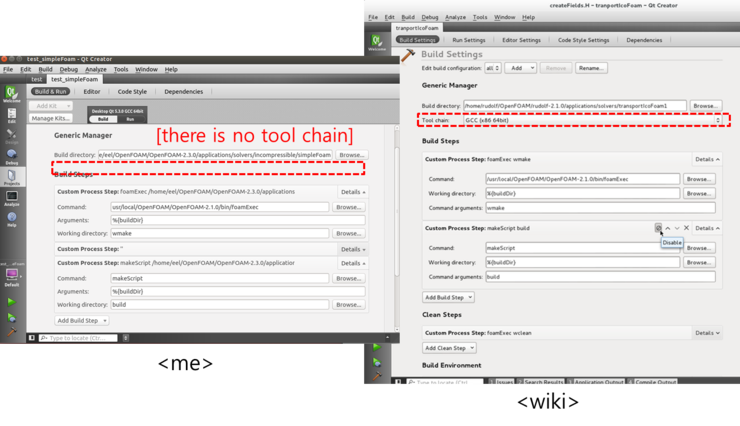Select Projects mode in test_simpleFoam sidebar
The image size is (740, 426).
click(11, 178)
